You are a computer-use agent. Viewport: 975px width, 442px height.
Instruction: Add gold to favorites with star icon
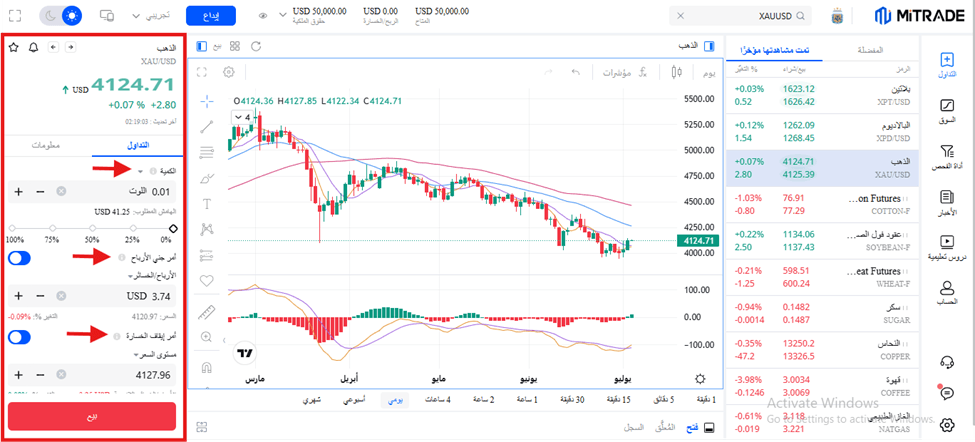(14, 47)
